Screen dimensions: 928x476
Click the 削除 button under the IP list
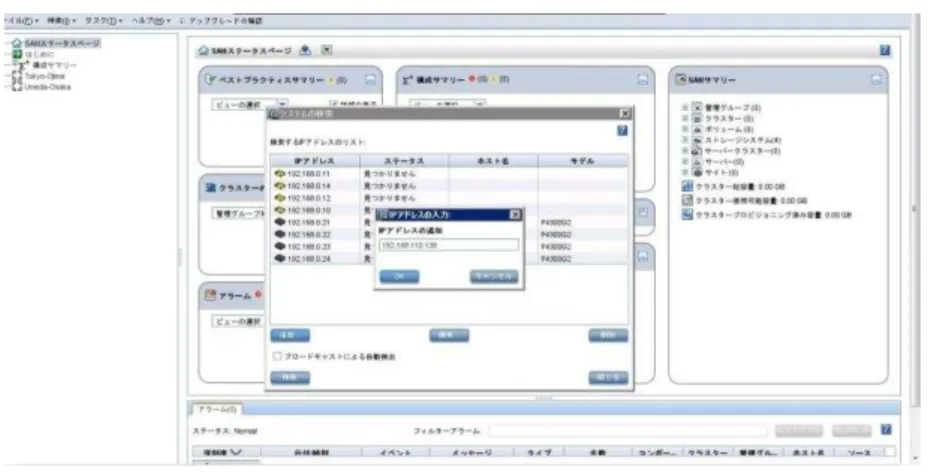pyautogui.click(x=608, y=336)
